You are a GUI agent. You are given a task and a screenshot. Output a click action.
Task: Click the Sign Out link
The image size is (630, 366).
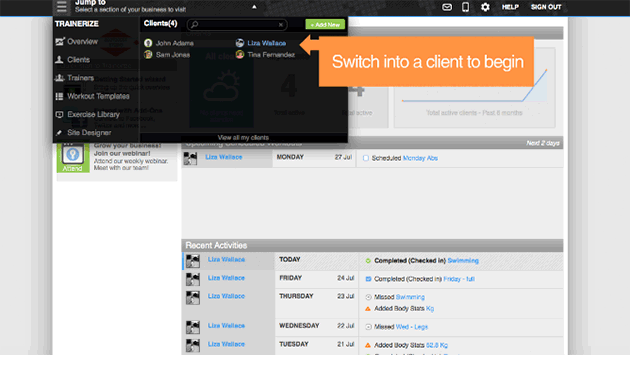tap(546, 7)
